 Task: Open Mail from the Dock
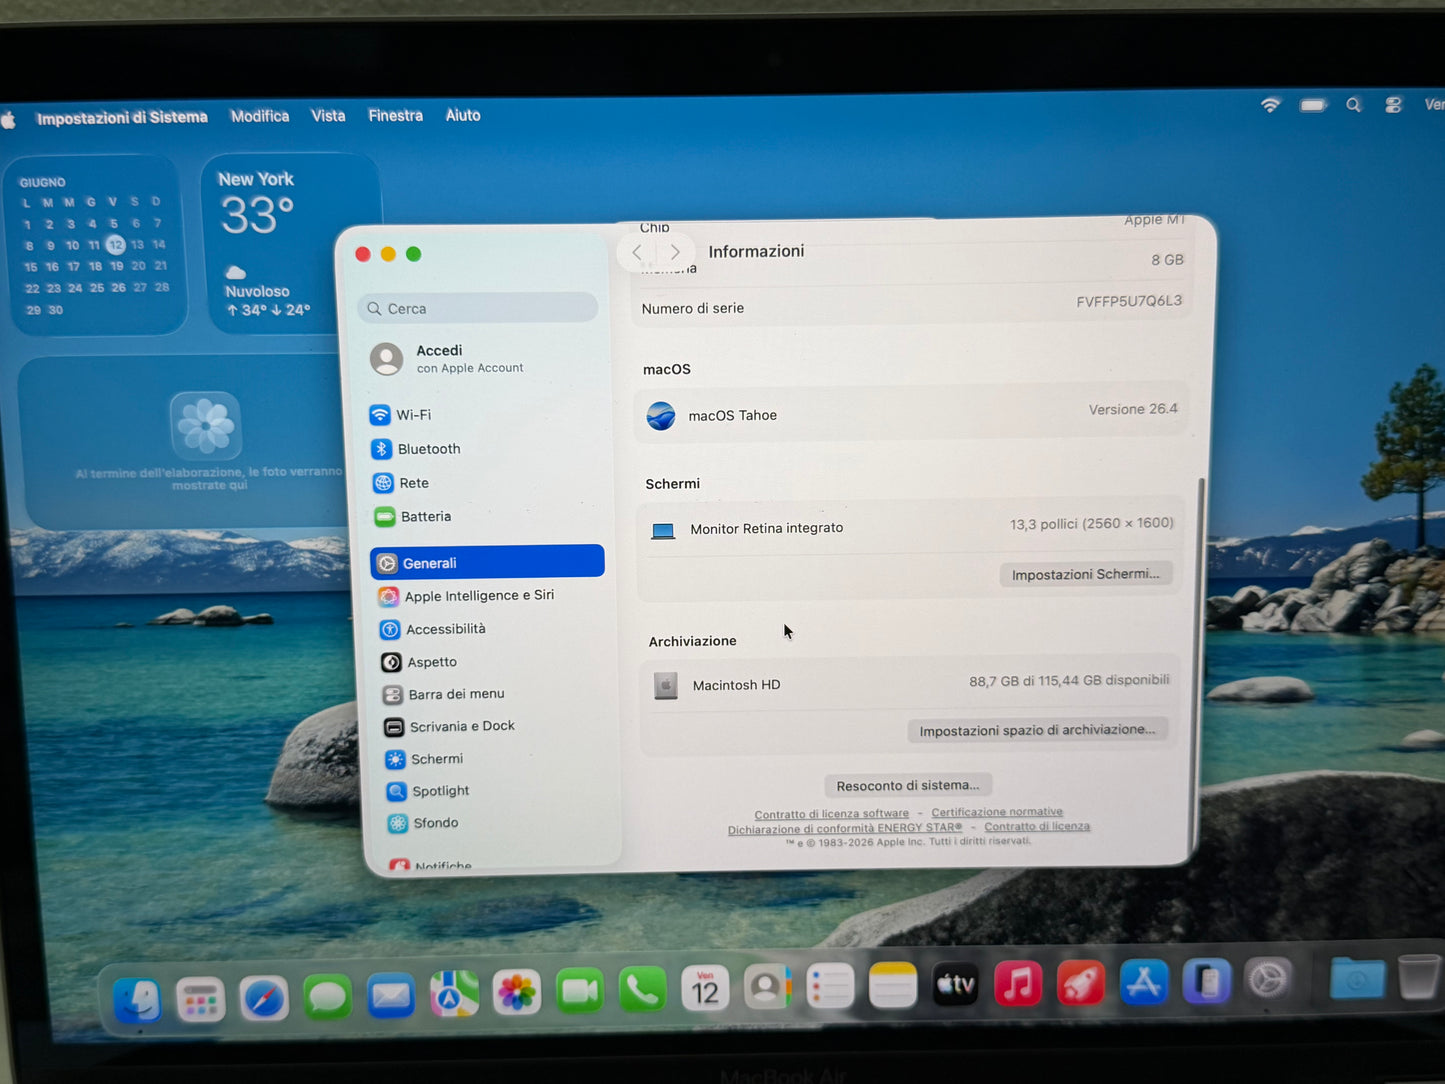click(390, 996)
